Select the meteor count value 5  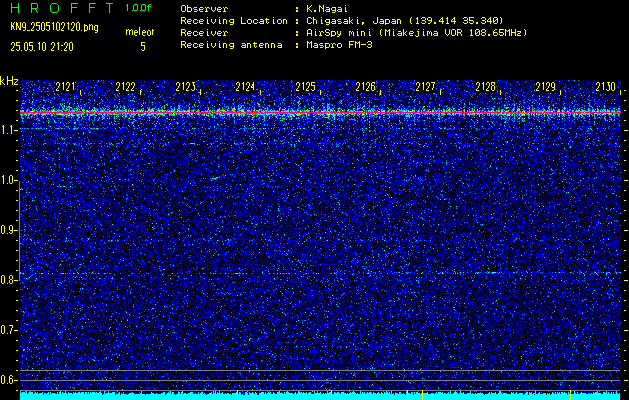[143, 47]
